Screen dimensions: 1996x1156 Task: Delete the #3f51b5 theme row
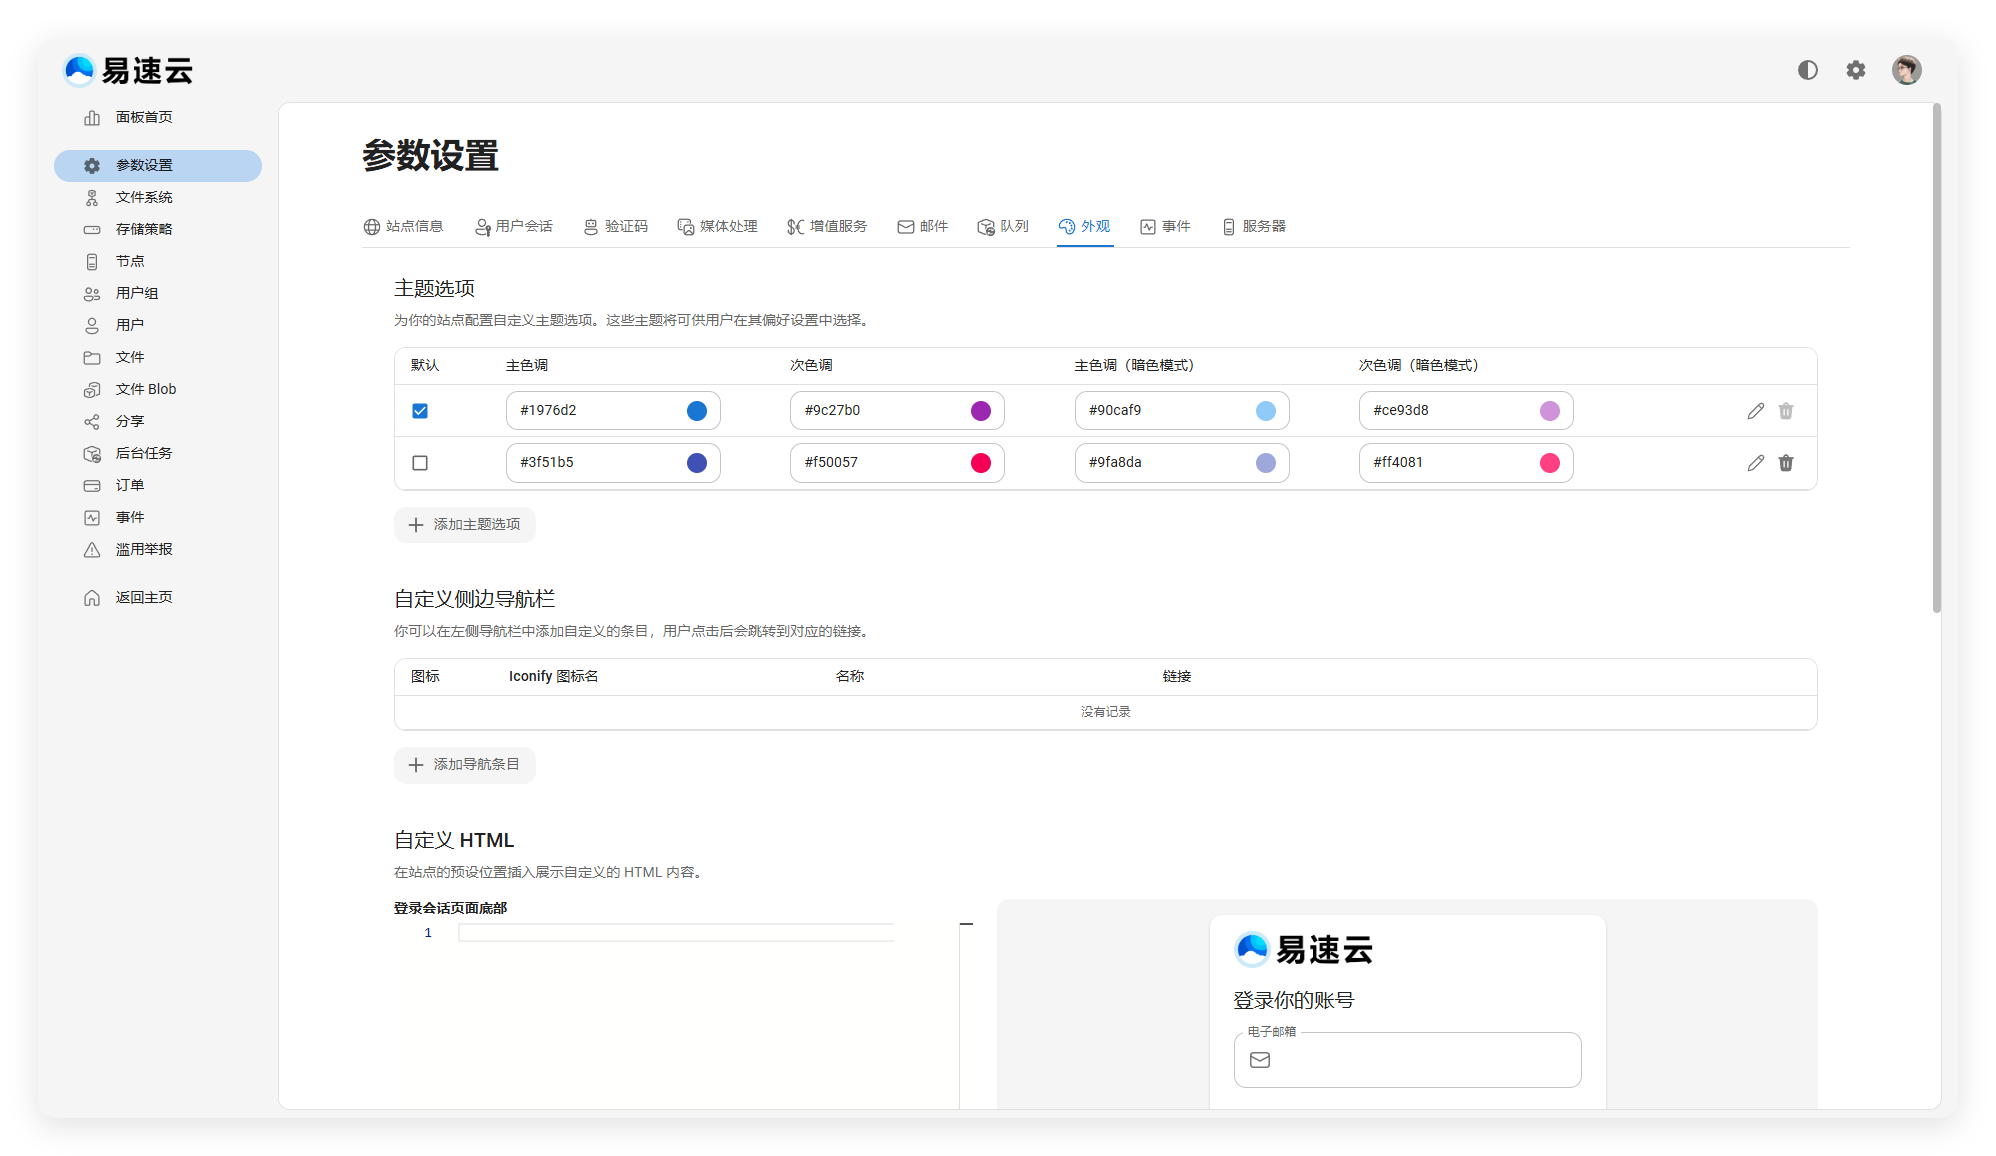[1786, 463]
